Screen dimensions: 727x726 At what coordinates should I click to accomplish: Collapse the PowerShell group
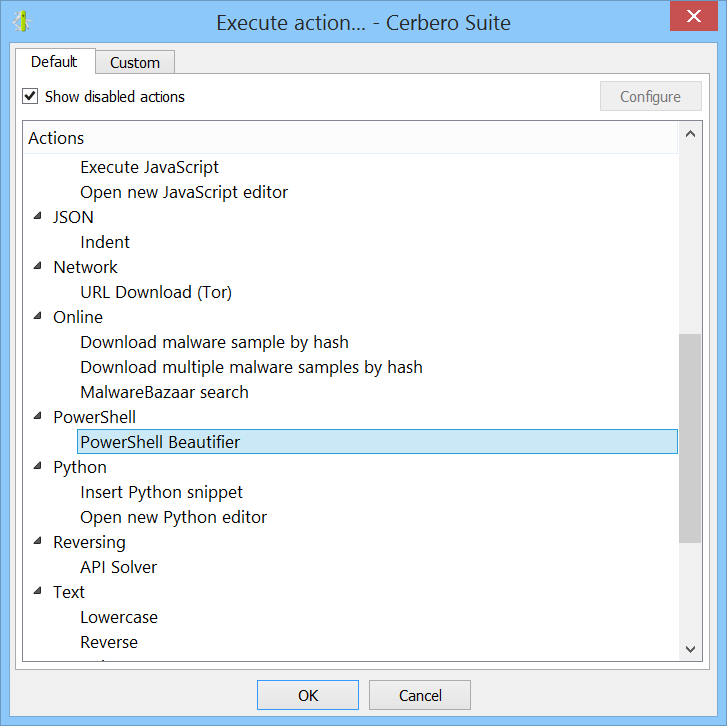[x=38, y=416]
